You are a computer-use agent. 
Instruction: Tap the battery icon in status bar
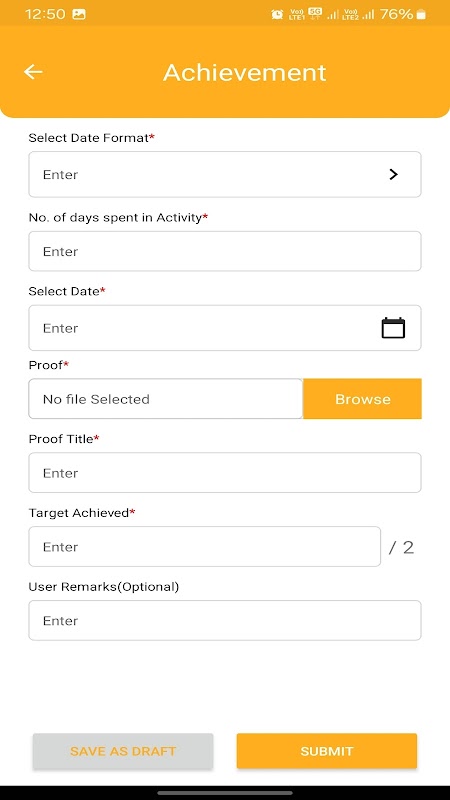coord(421,14)
